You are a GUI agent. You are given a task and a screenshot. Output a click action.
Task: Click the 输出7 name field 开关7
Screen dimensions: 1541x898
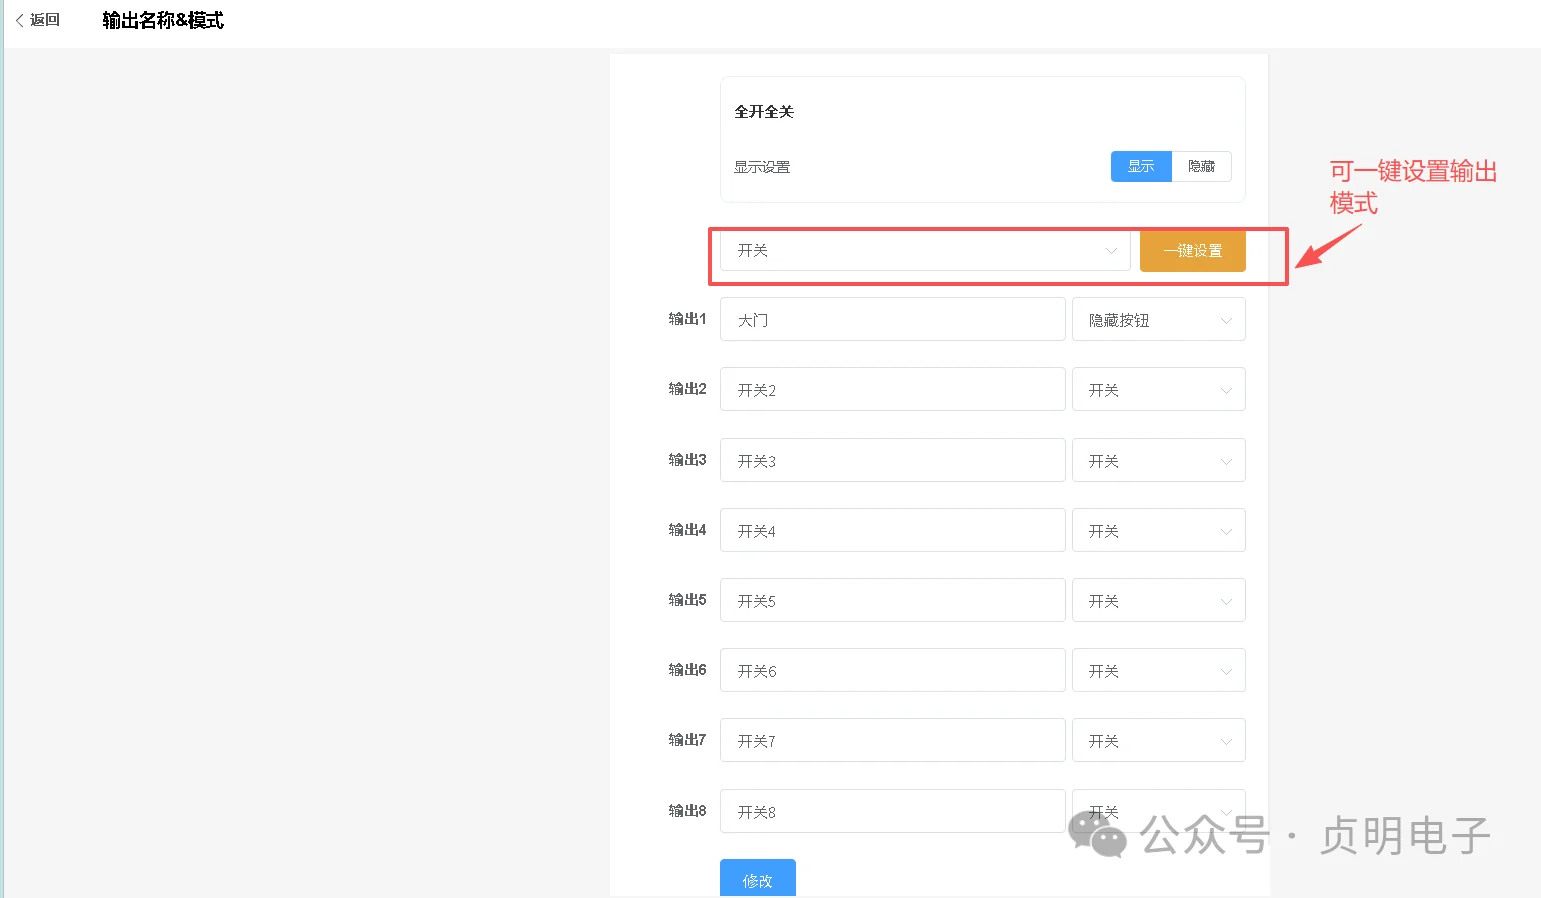tap(892, 741)
